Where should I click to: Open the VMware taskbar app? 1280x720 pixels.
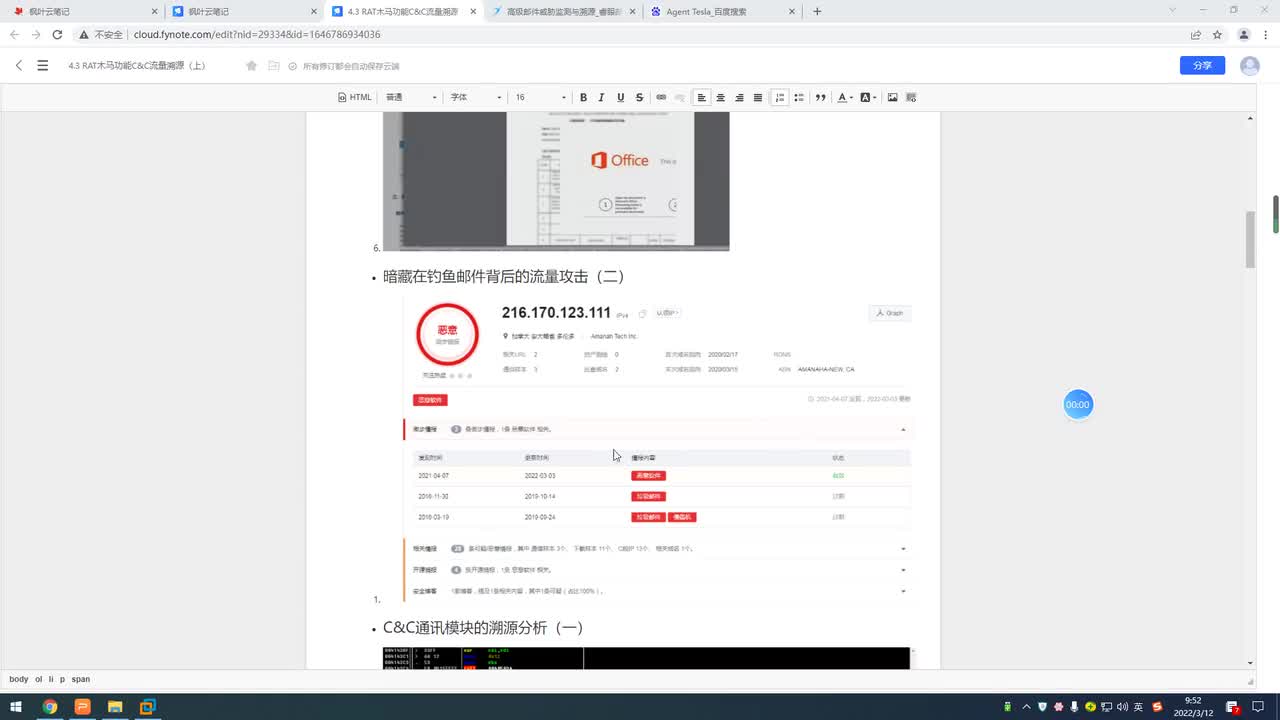tap(147, 706)
